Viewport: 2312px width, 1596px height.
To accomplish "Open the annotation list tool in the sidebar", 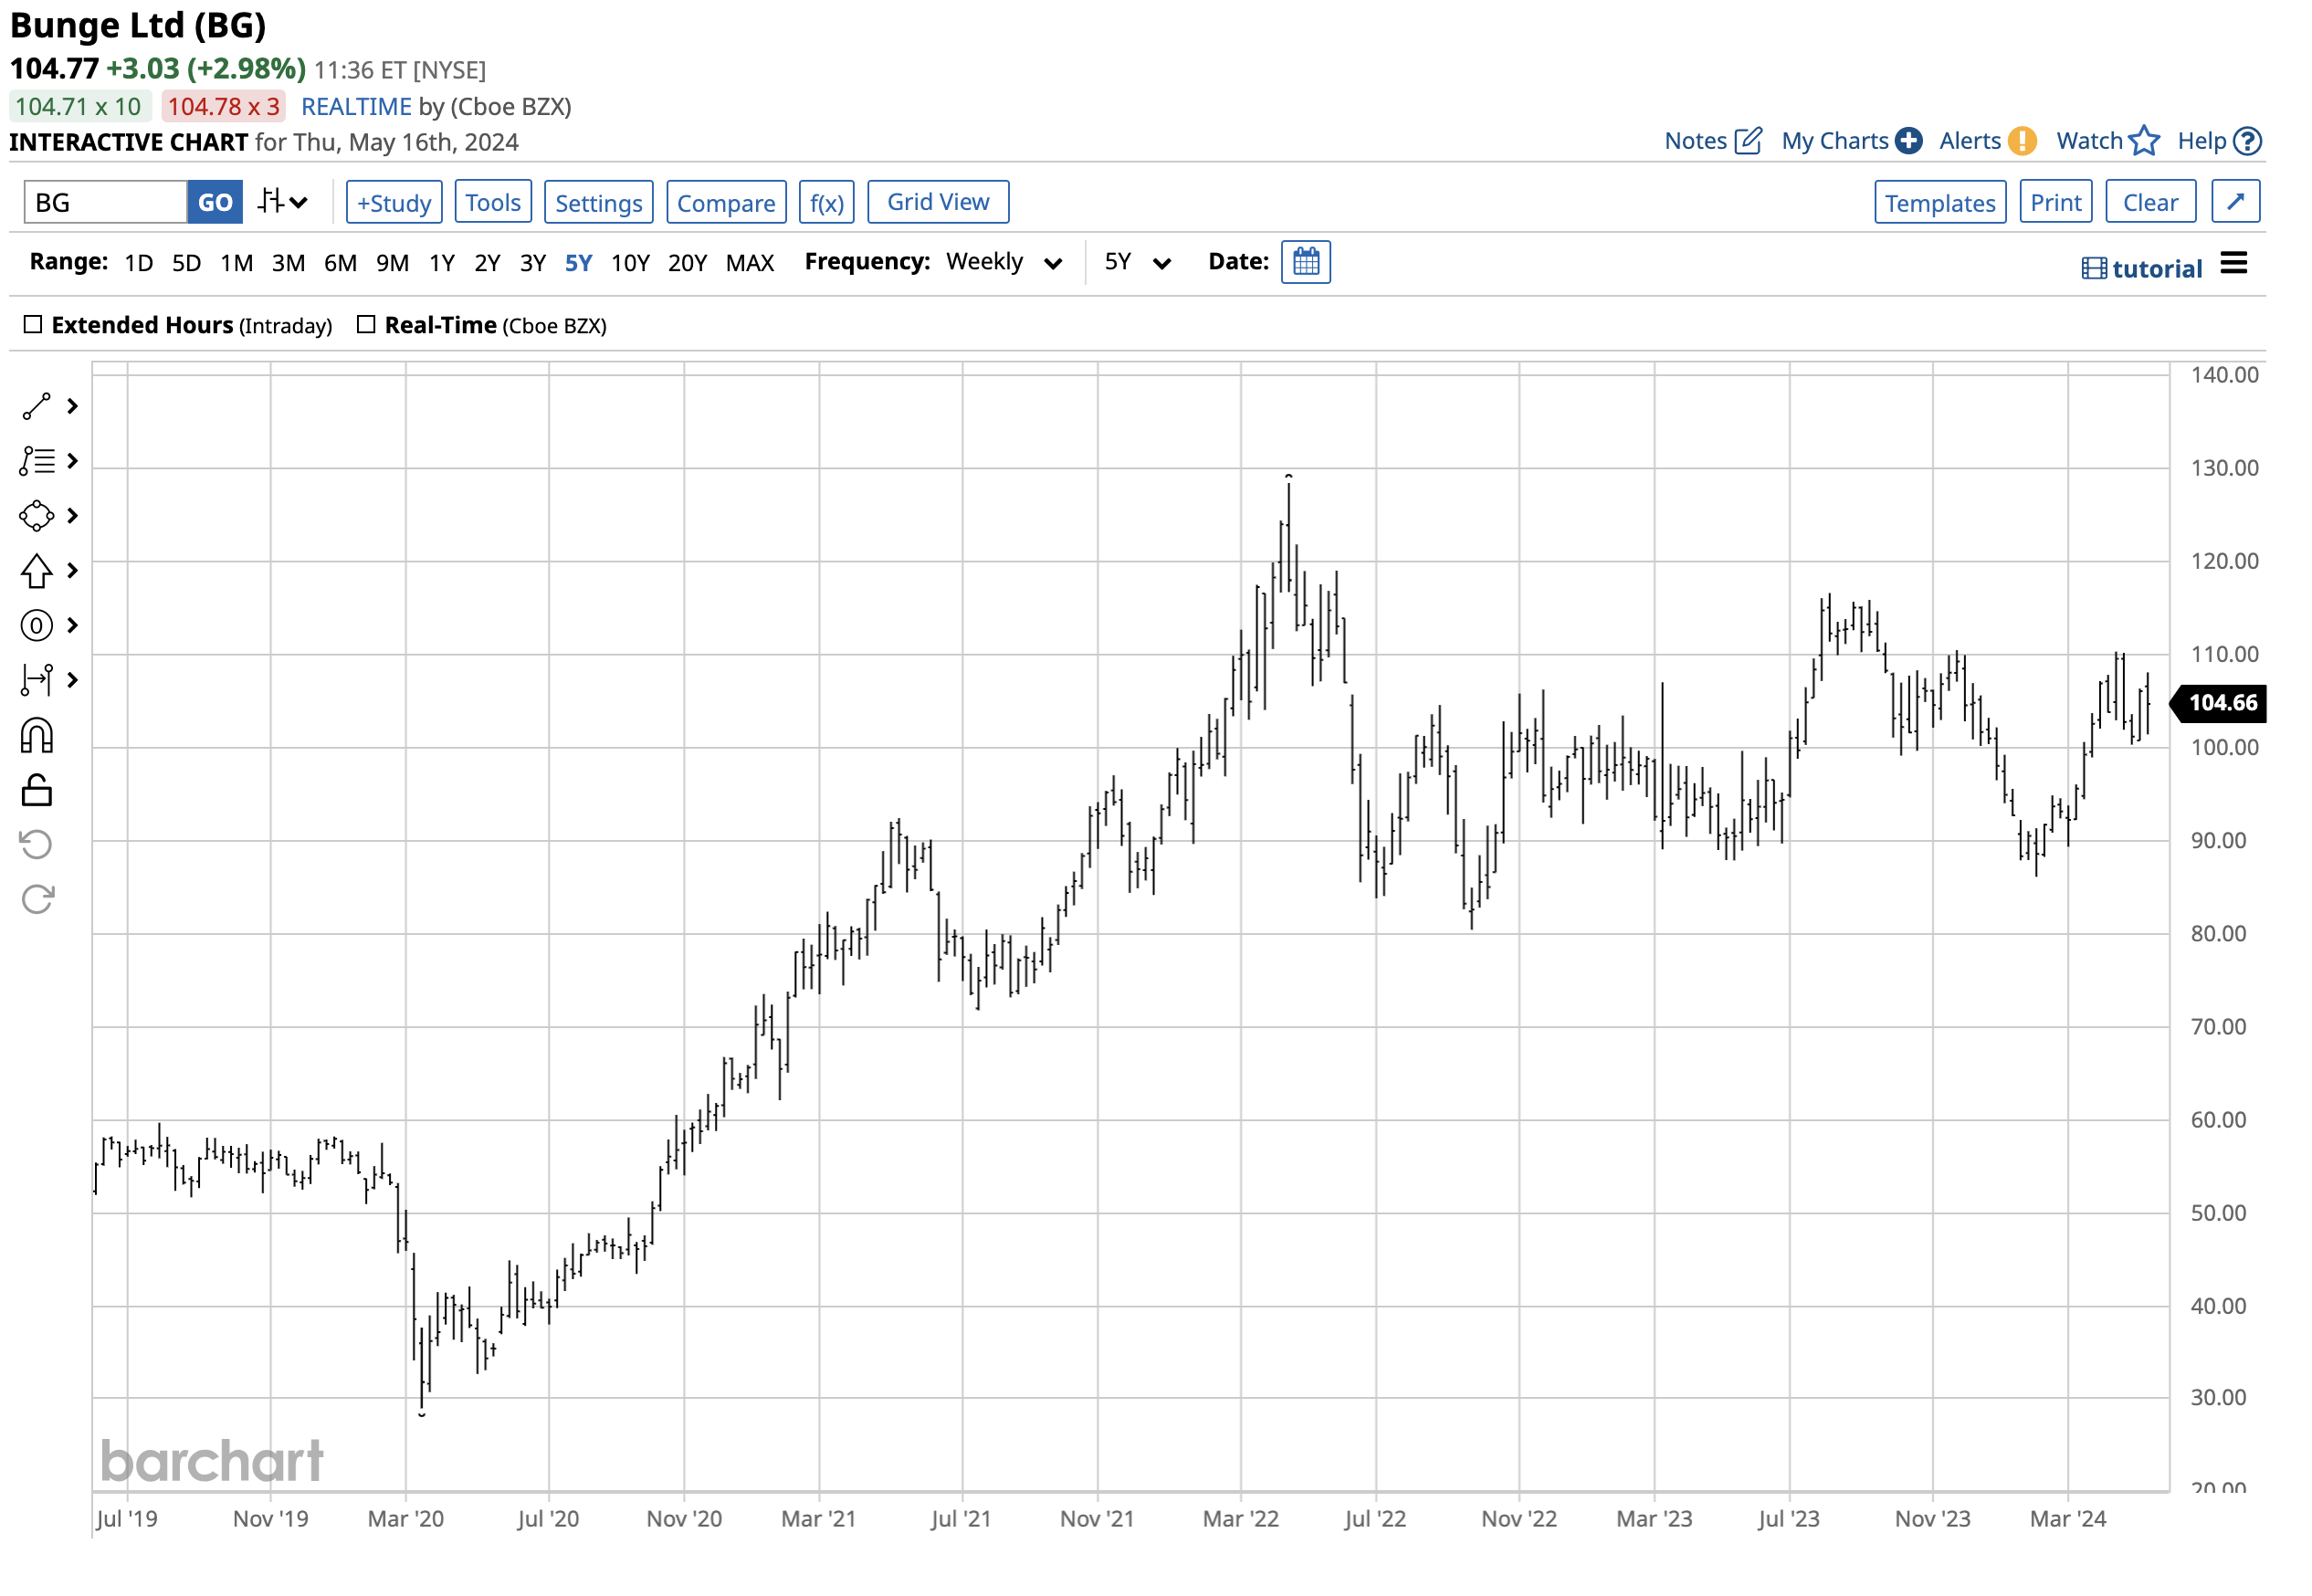I will [x=37, y=461].
